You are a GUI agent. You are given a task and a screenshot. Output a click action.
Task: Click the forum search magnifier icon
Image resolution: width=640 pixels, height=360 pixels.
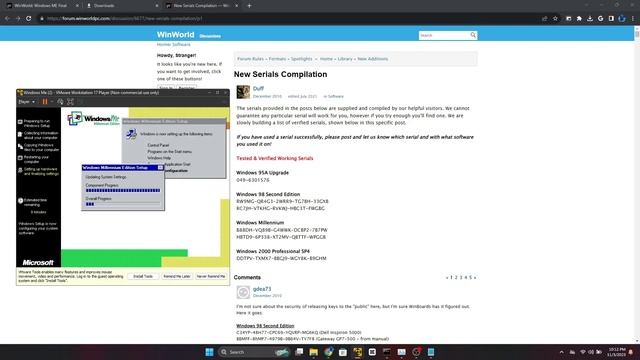pos(473,35)
